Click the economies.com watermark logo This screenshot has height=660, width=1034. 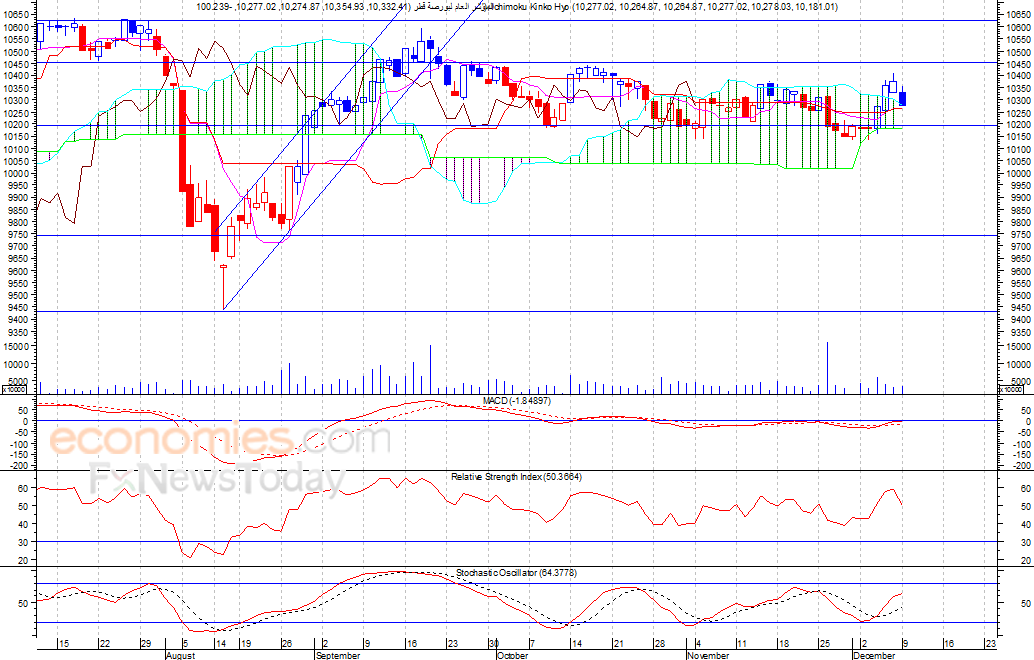tap(220, 439)
